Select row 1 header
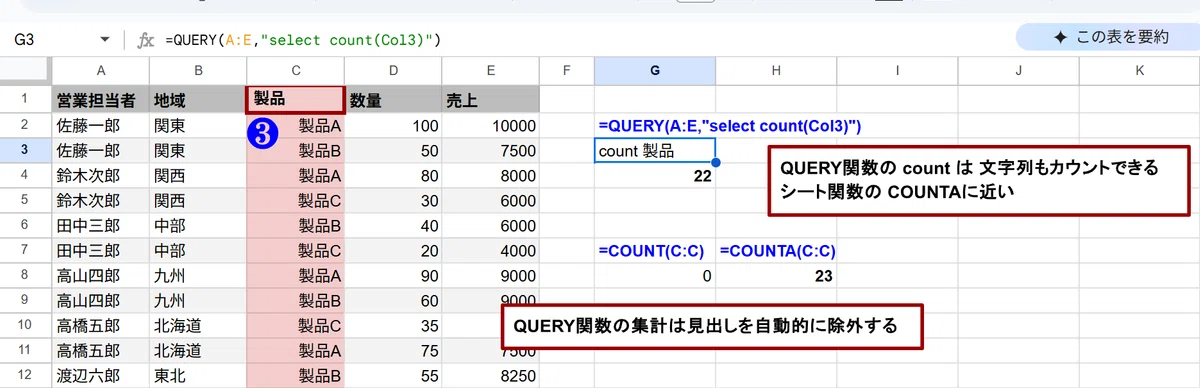The image size is (1200, 388). (26, 99)
